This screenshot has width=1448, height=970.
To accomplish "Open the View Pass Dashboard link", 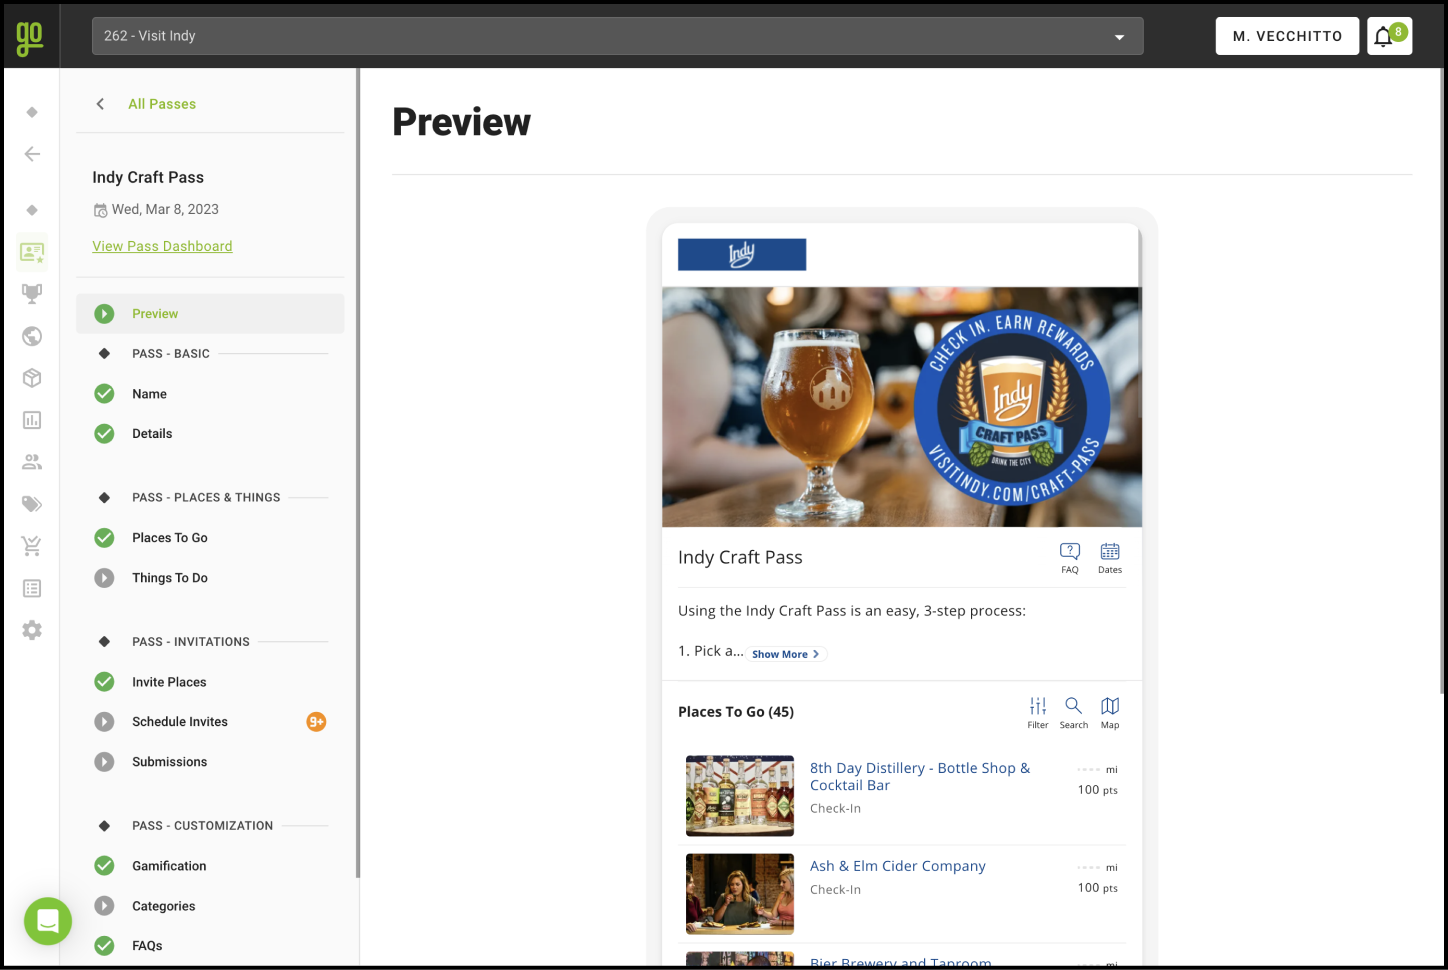I will coord(162,246).
